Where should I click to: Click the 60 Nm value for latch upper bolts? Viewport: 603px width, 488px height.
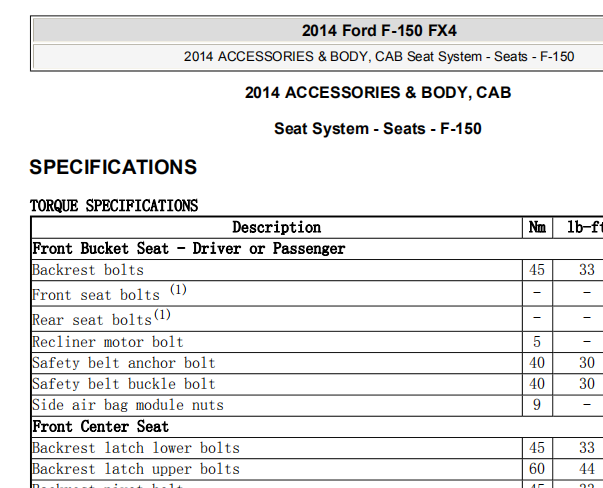click(x=537, y=469)
